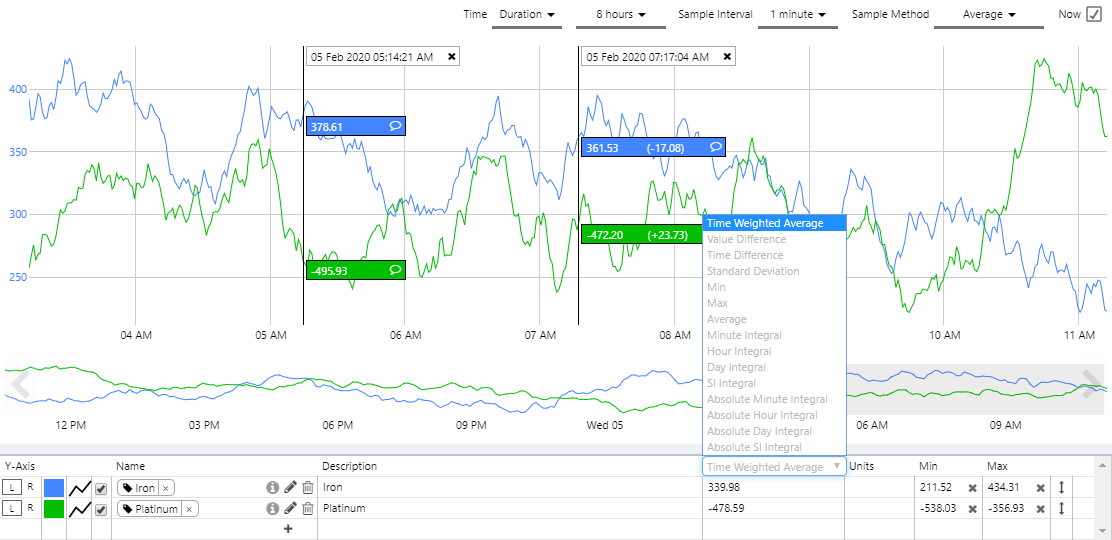Click the pencil edit icon for Platinum

click(x=290, y=508)
